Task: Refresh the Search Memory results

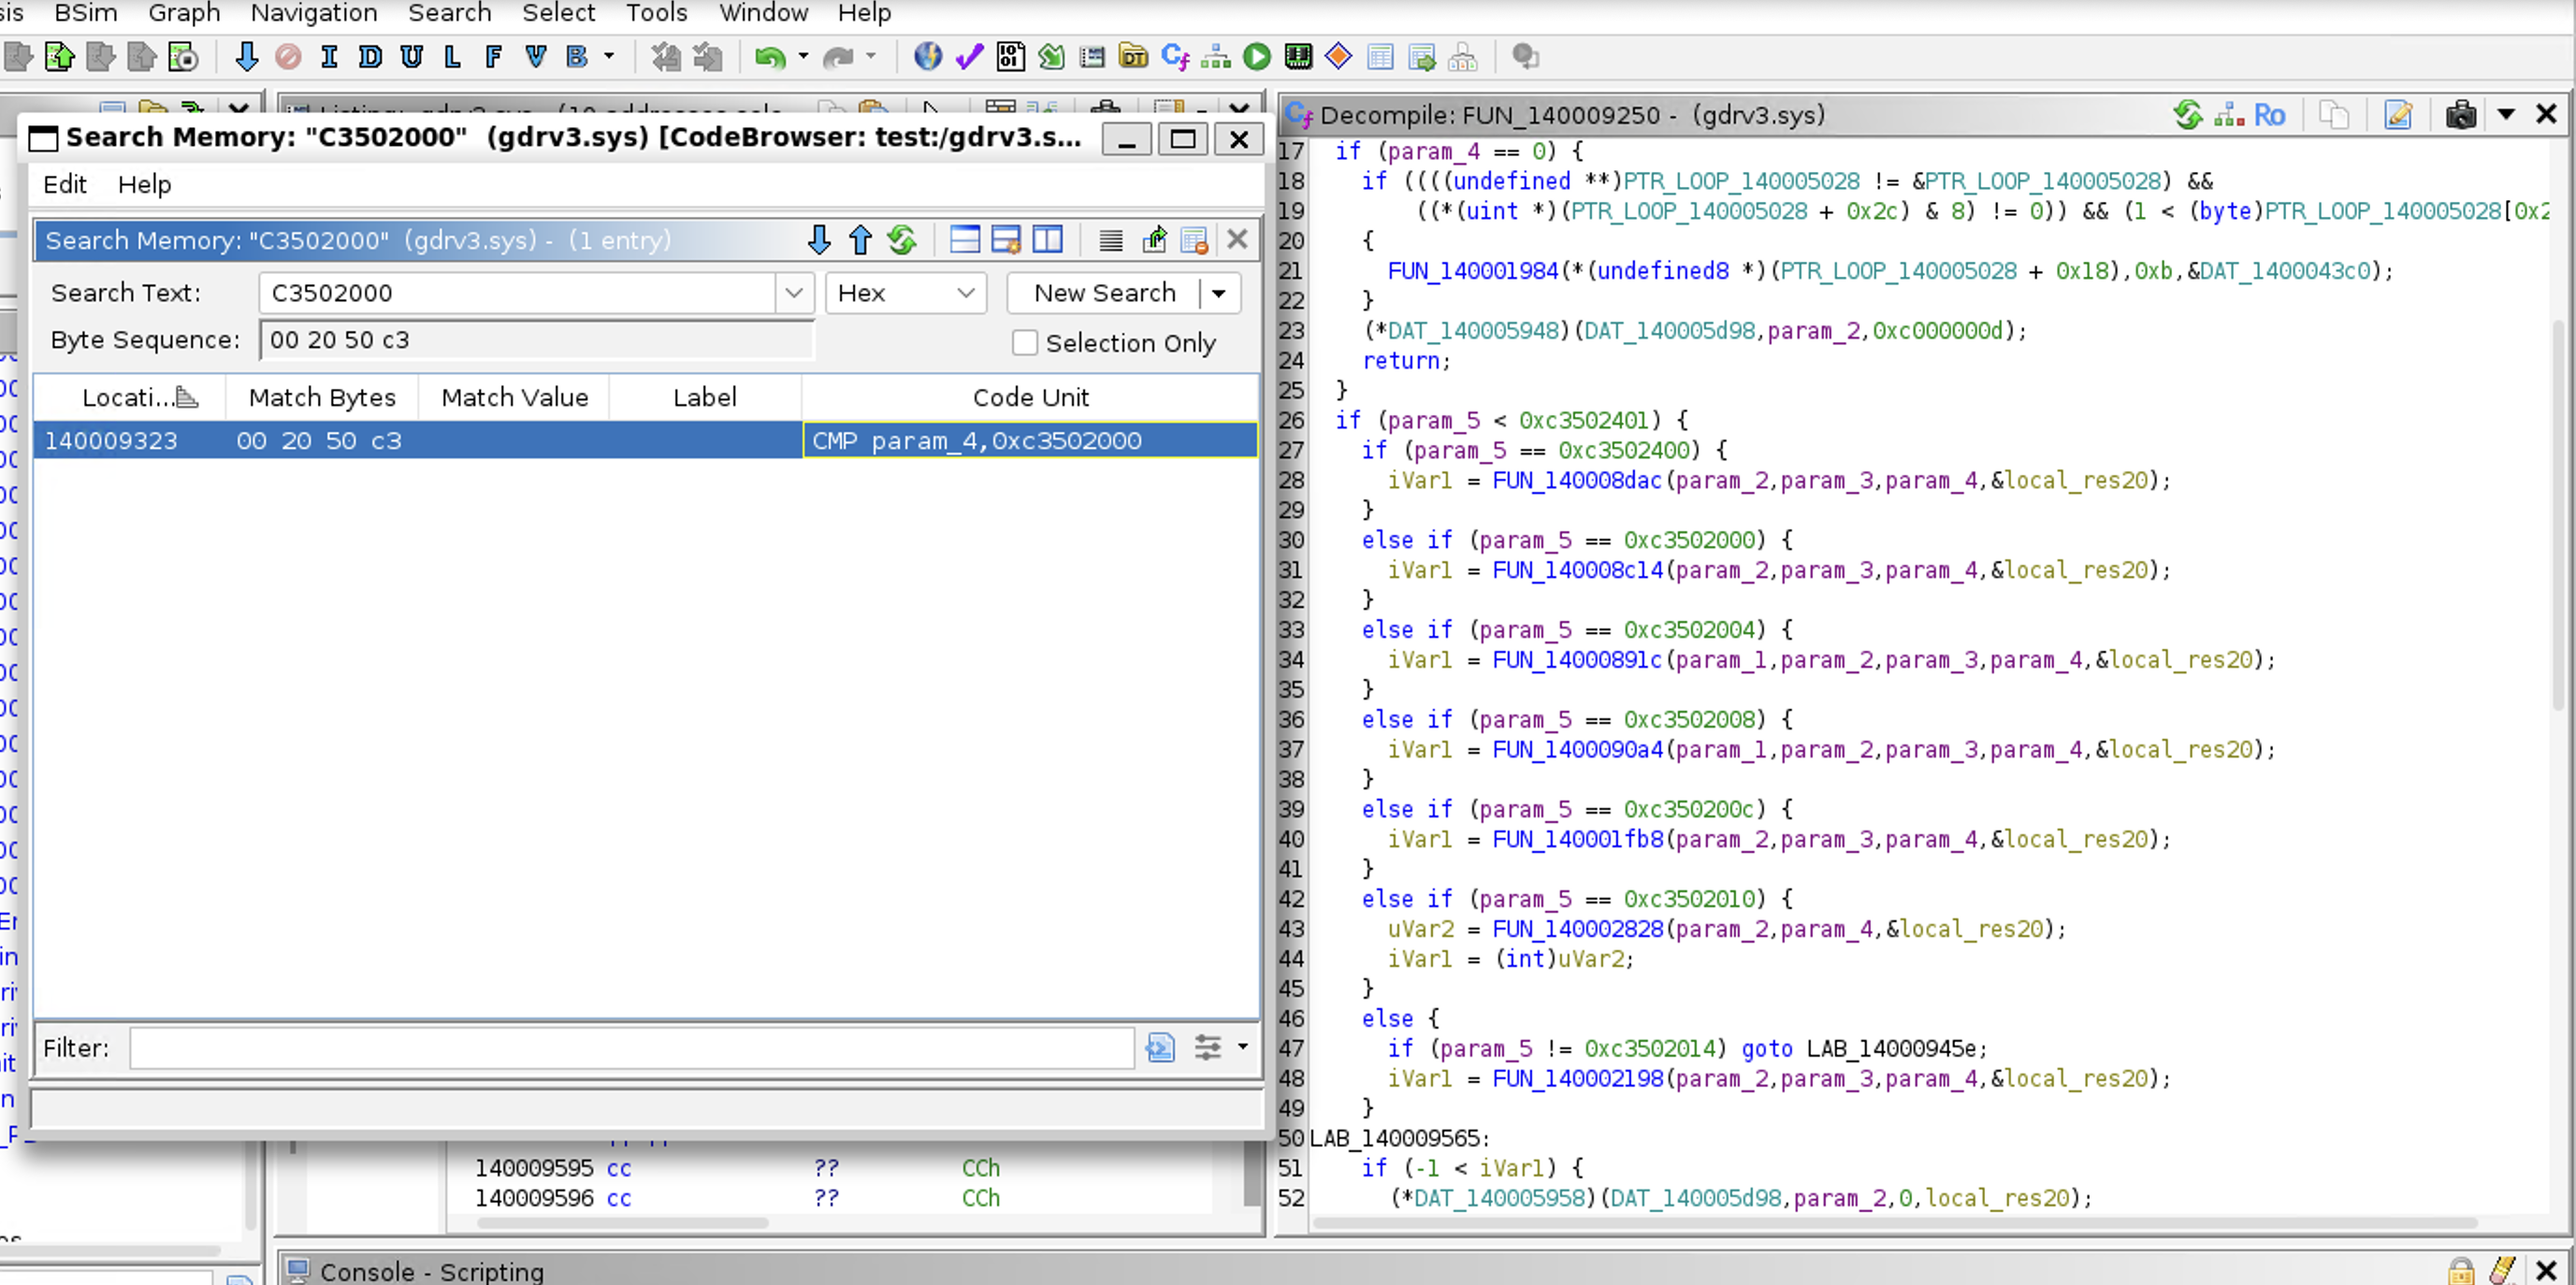Action: tap(902, 240)
